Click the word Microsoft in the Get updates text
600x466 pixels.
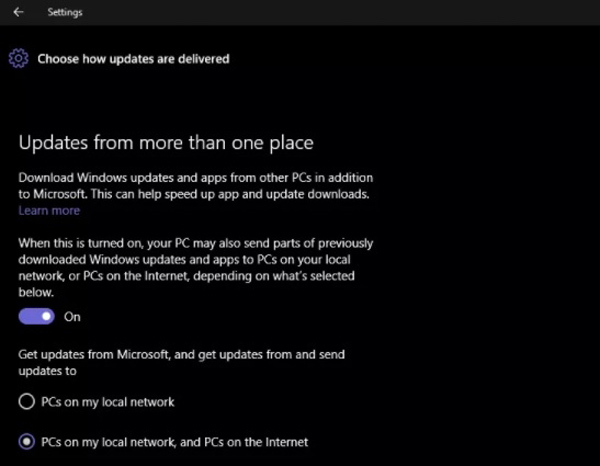142,354
